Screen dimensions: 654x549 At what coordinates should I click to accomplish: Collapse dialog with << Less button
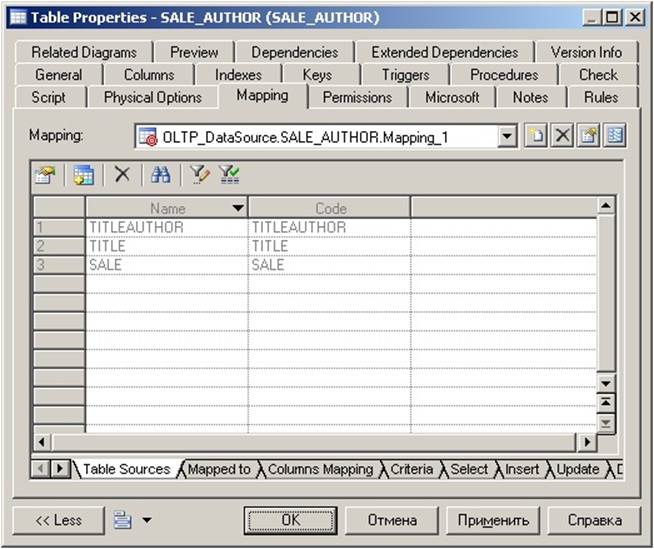(58, 520)
